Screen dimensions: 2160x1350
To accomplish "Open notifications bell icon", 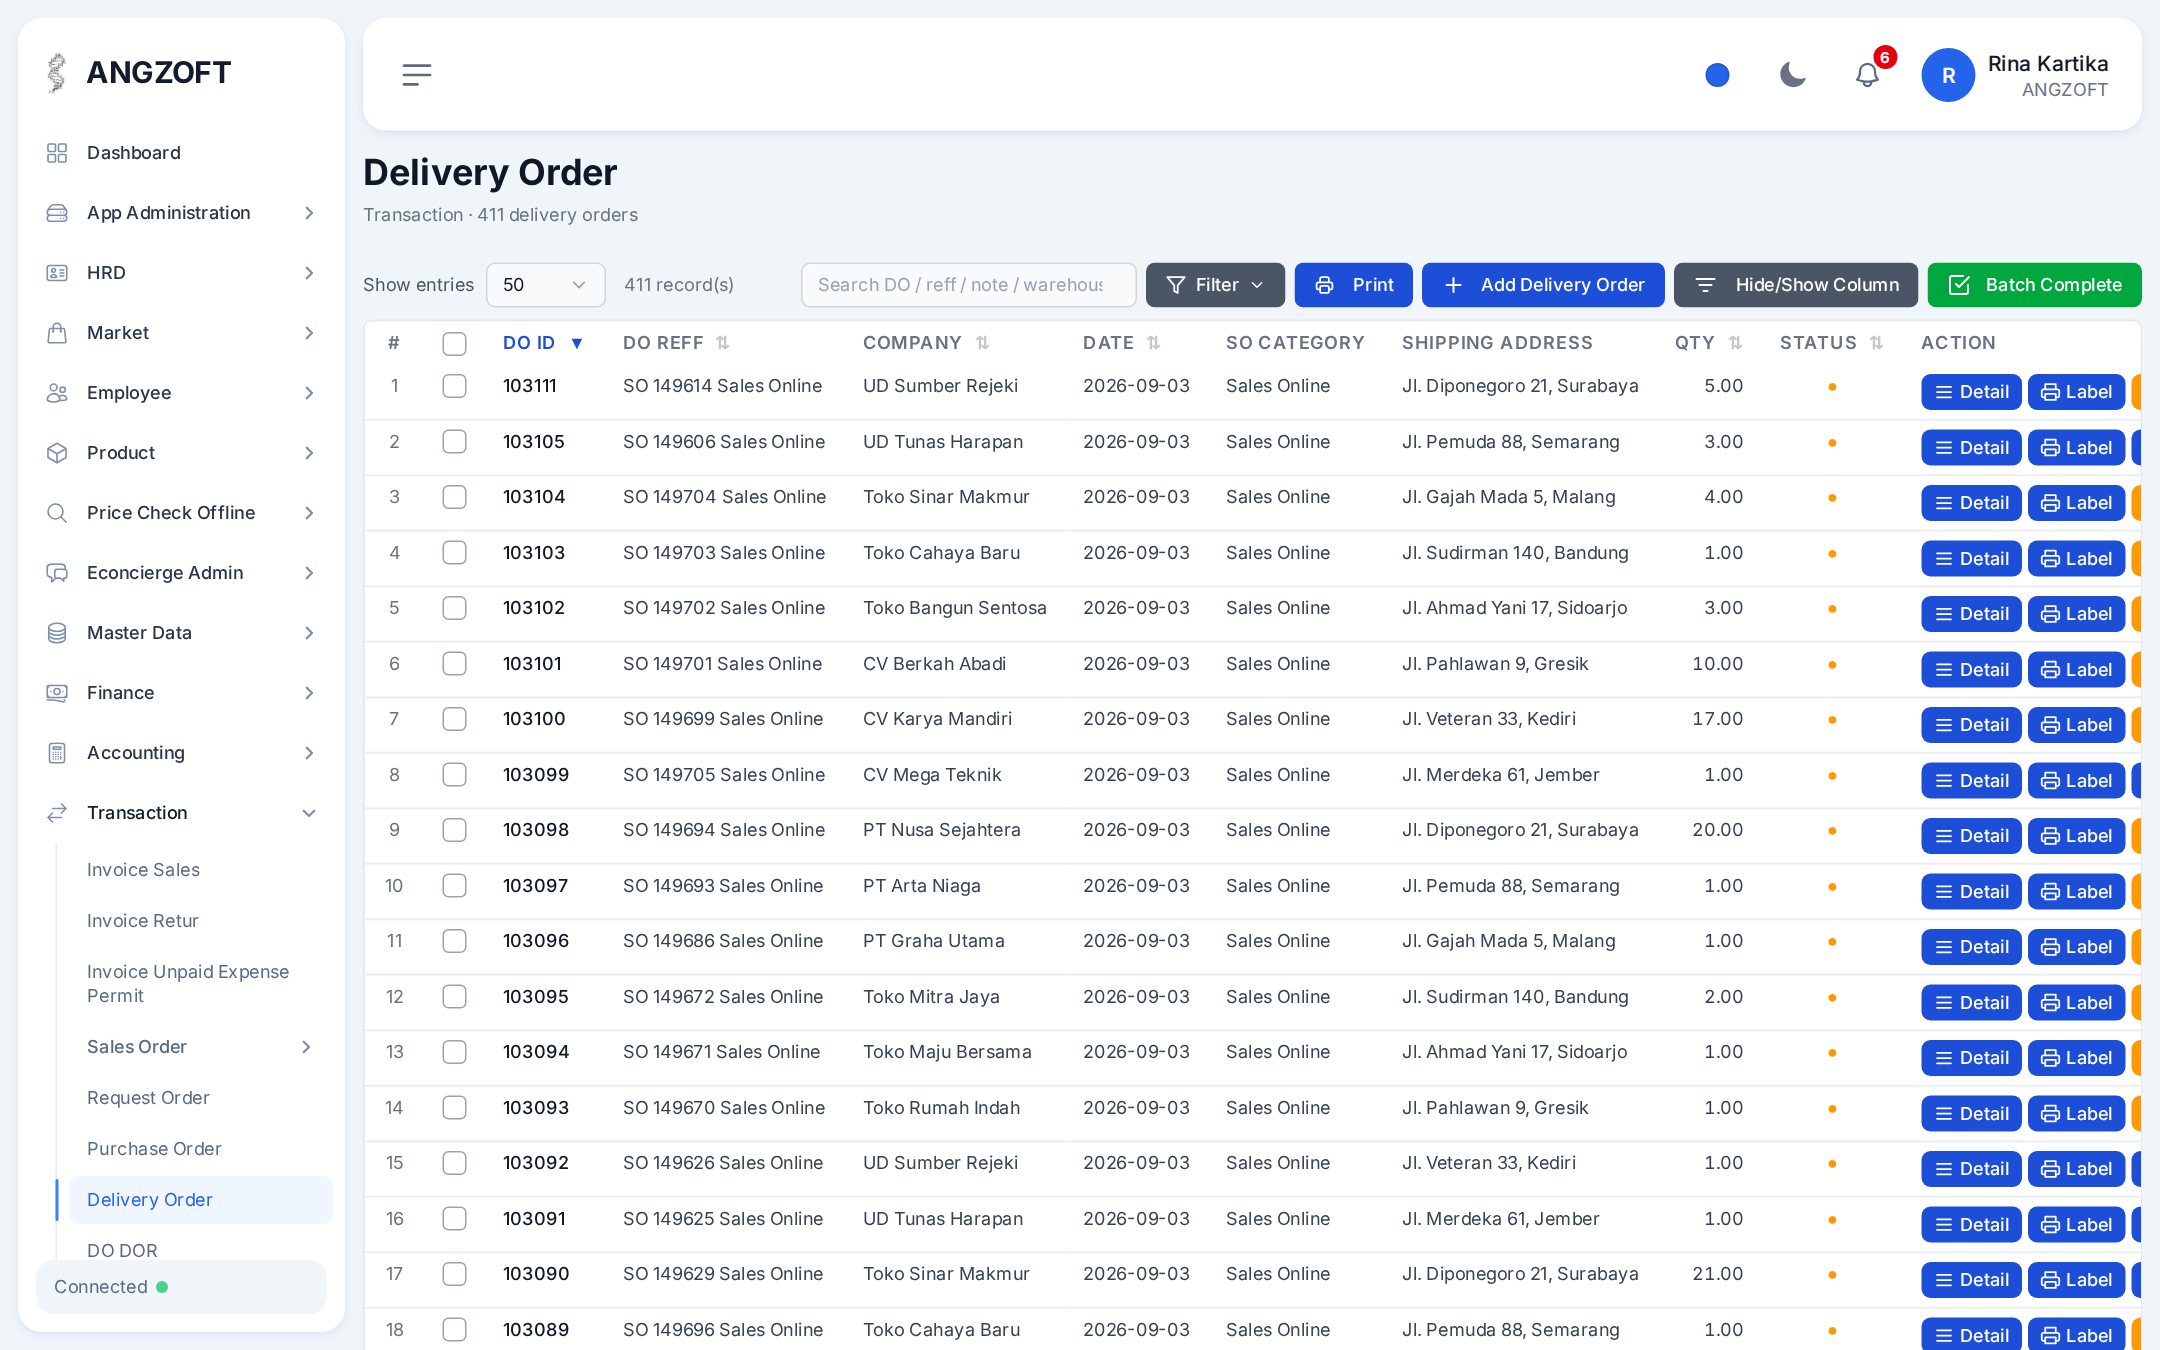I will pos(1867,75).
